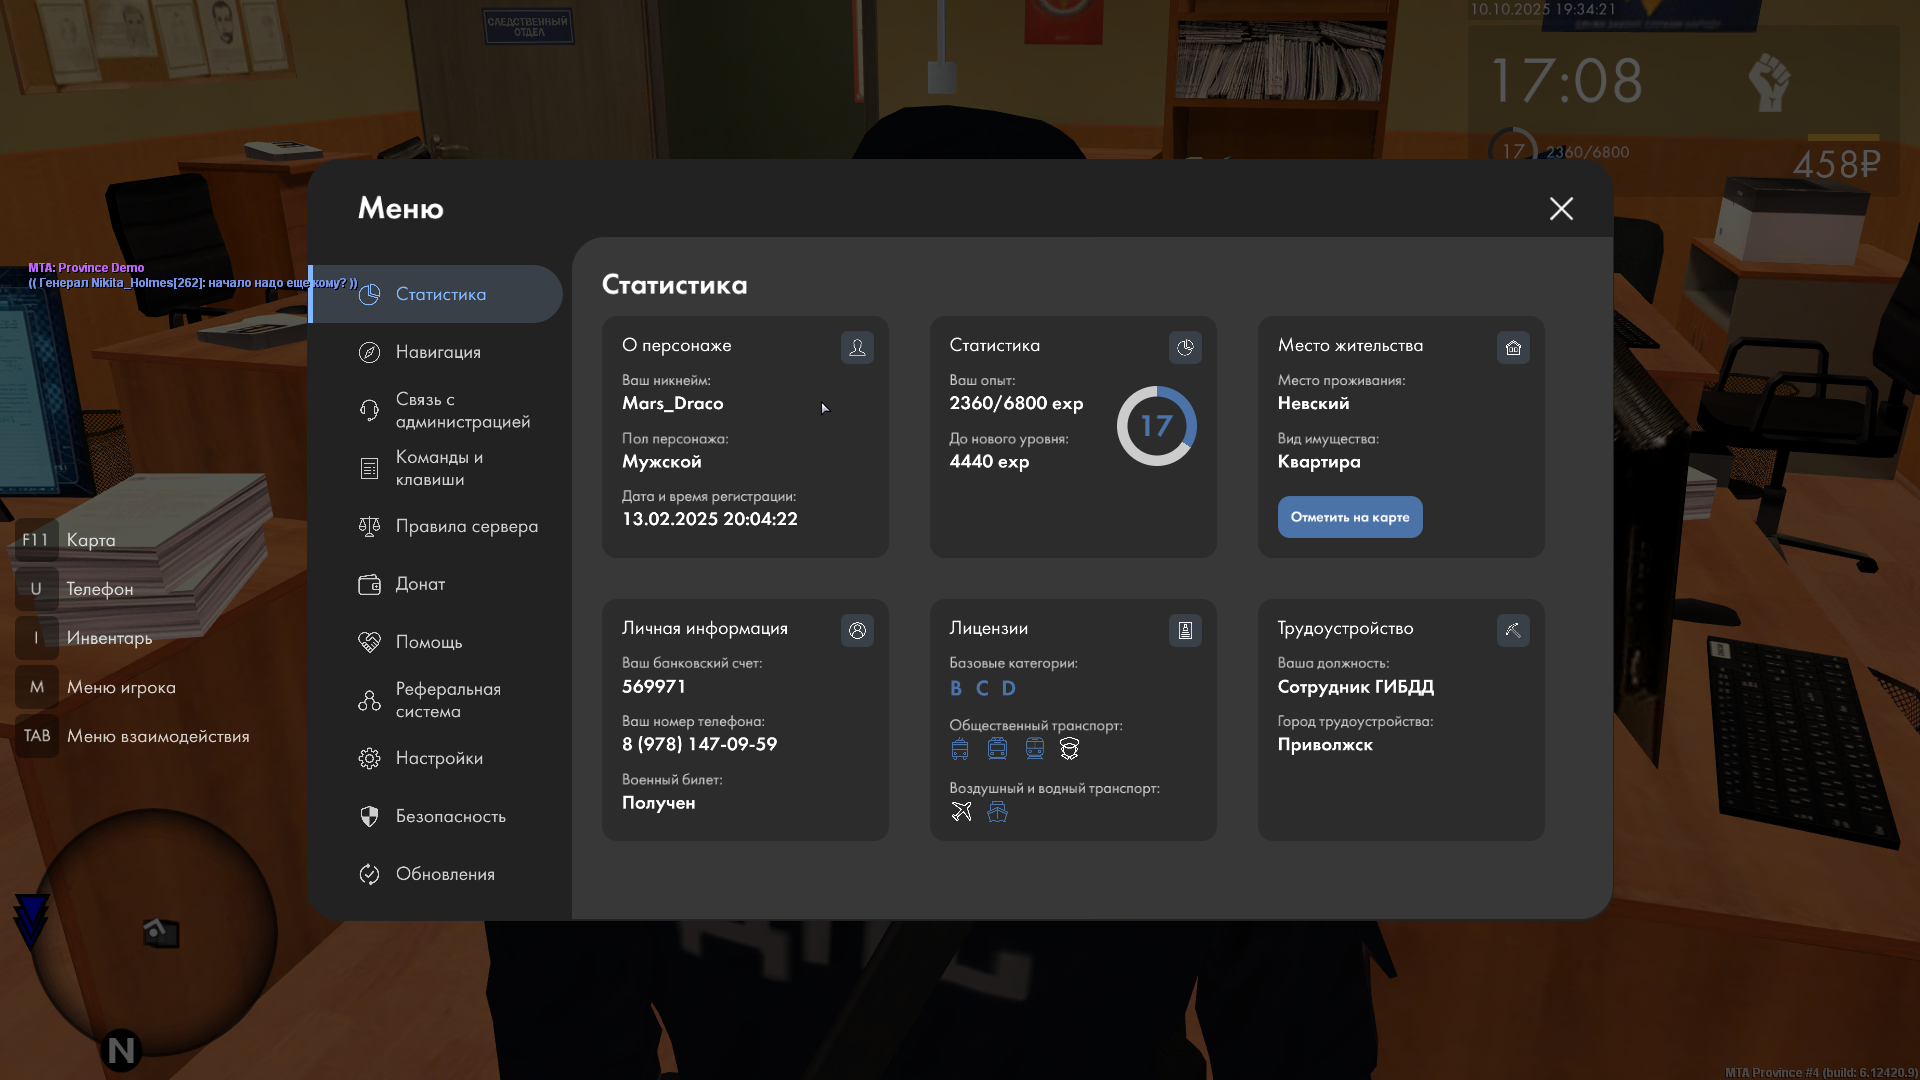1920x1080 pixels.
Task: Click the pie chart icon in Статистика card
Action: coord(1185,347)
